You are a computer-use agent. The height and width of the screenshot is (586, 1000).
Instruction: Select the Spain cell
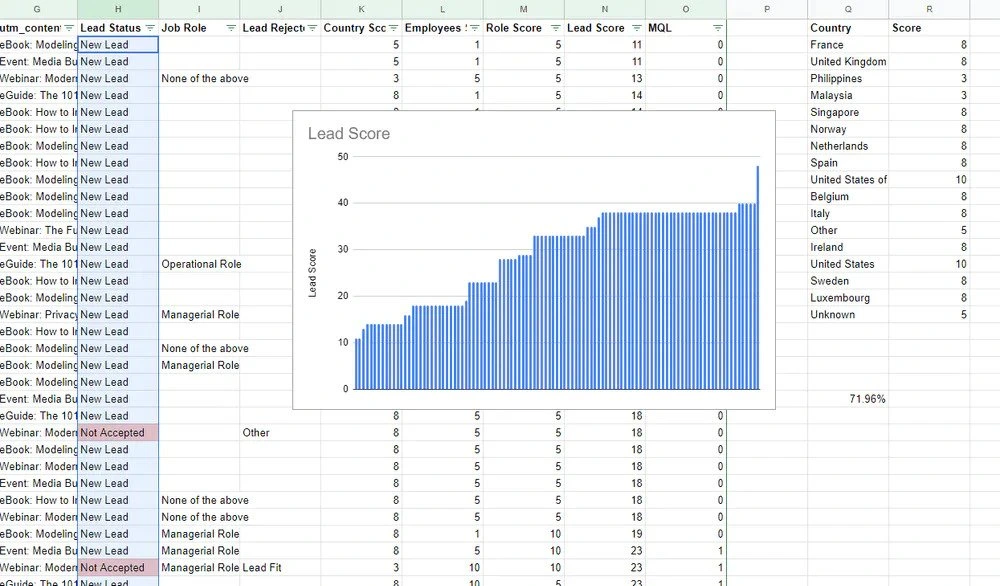pyautogui.click(x=848, y=163)
